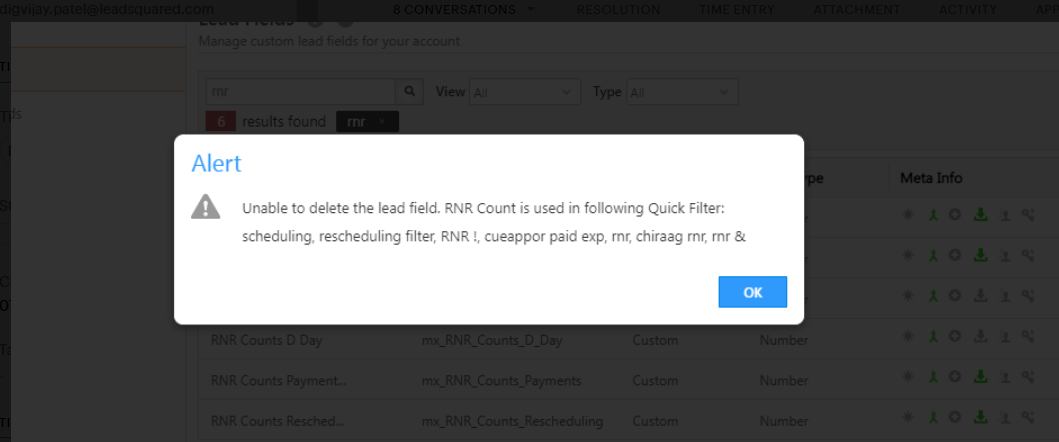Click the RNR Counts D Day field name

tap(266, 340)
